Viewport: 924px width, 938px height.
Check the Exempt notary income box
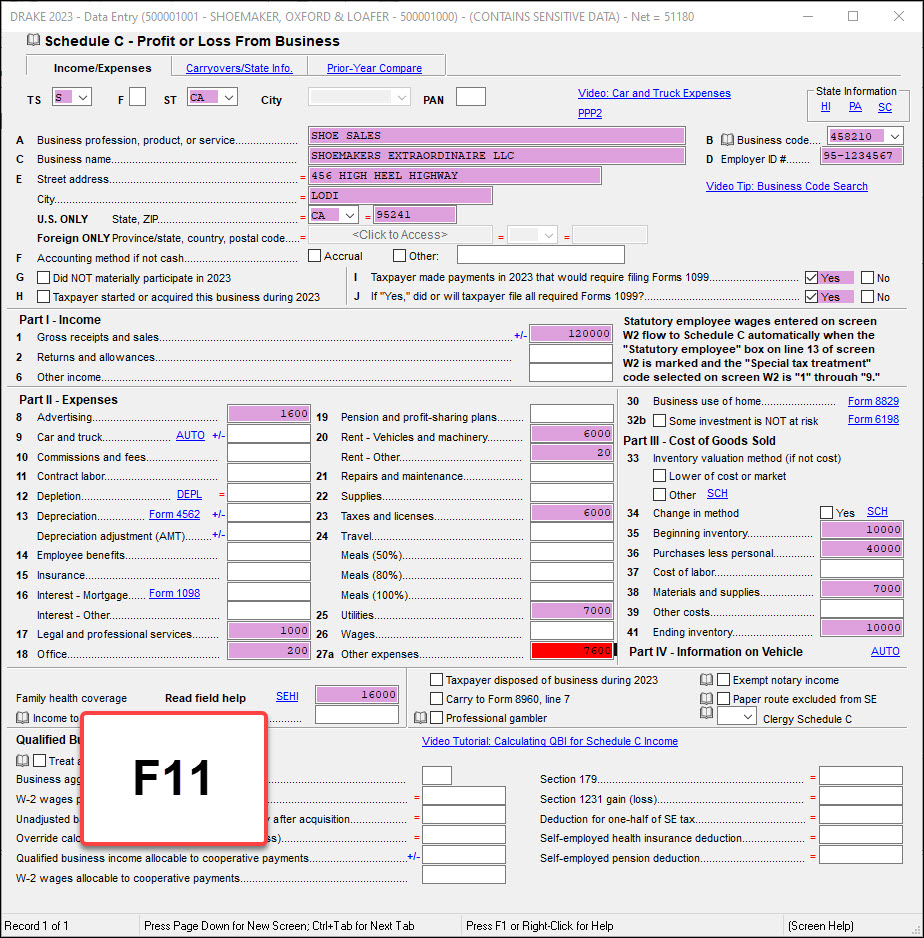(724, 680)
